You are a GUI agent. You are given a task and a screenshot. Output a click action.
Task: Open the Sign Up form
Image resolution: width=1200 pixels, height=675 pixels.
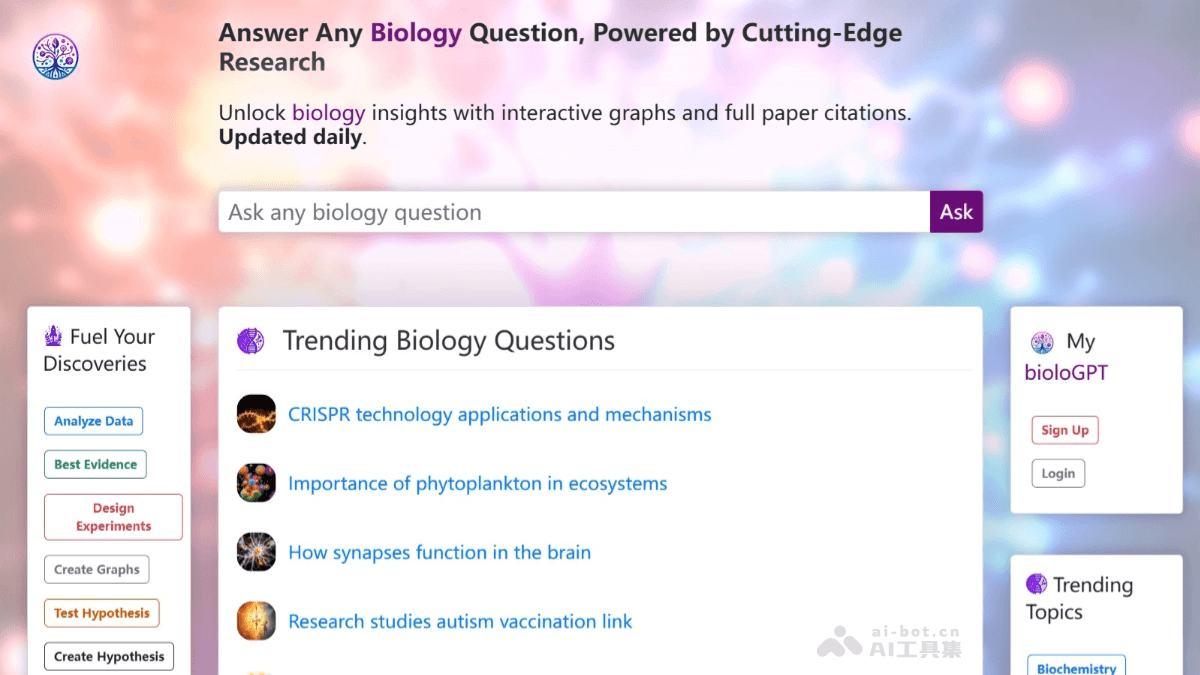pos(1064,429)
